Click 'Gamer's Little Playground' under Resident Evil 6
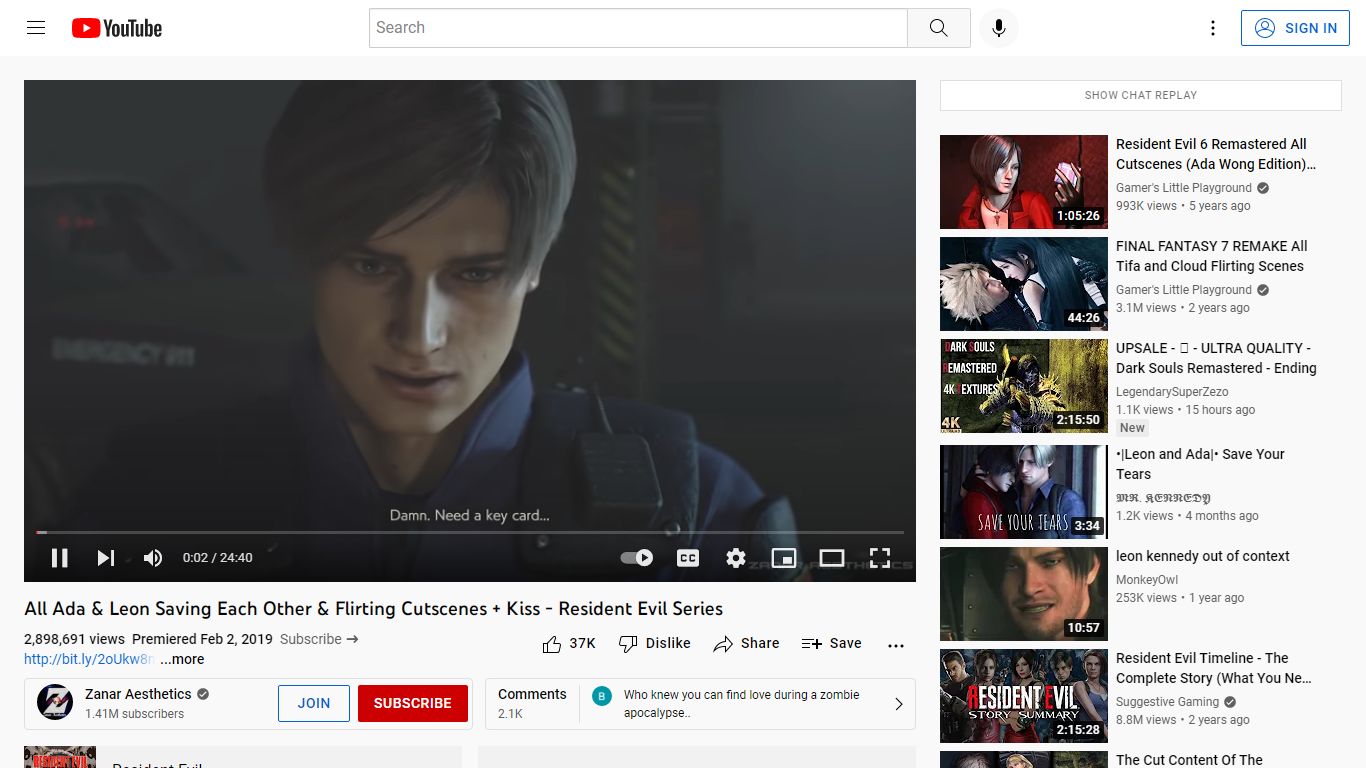Viewport: 1366px width, 768px height. pyautogui.click(x=1184, y=188)
